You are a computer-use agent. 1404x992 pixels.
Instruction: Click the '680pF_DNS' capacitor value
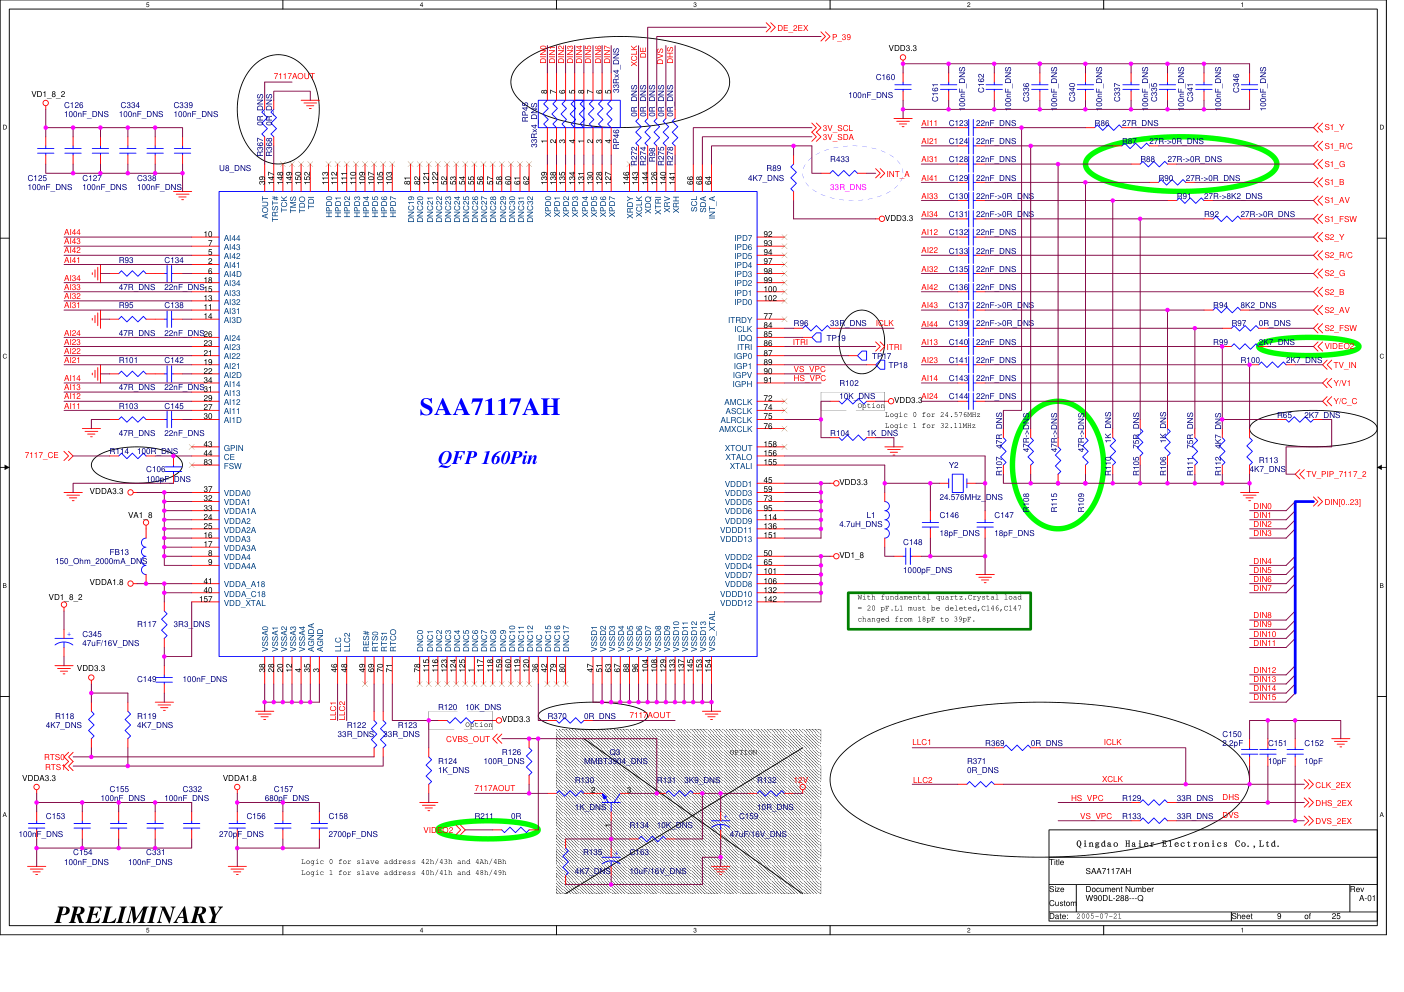click(287, 798)
